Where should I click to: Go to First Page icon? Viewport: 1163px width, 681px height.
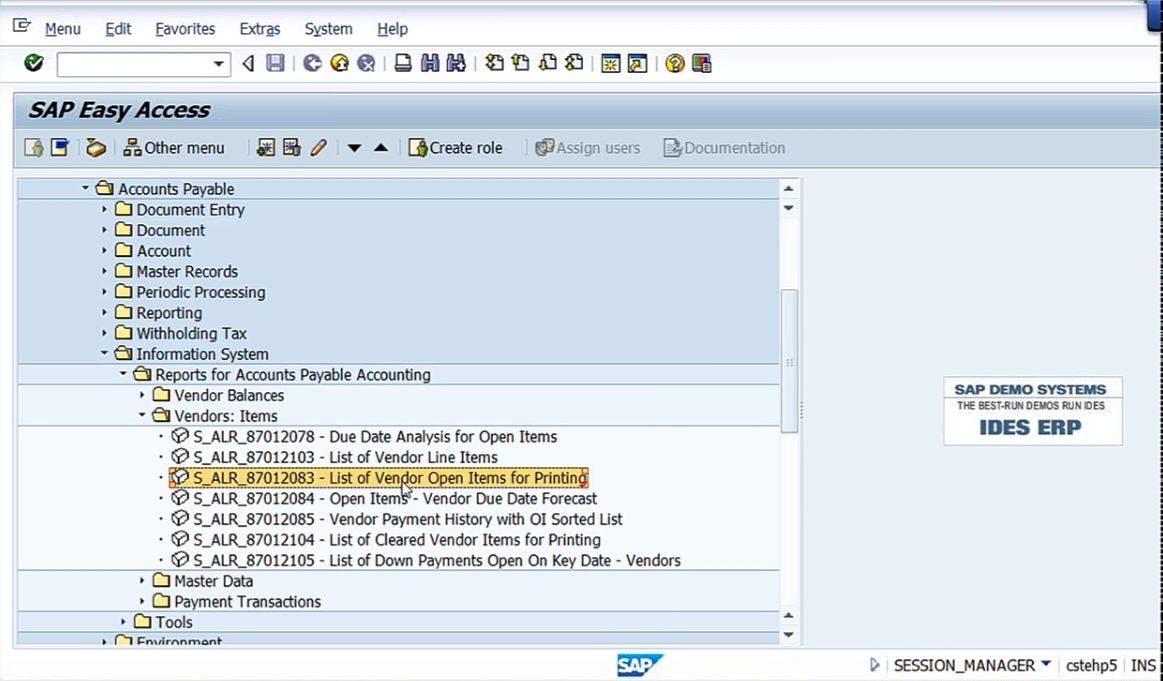[494, 63]
